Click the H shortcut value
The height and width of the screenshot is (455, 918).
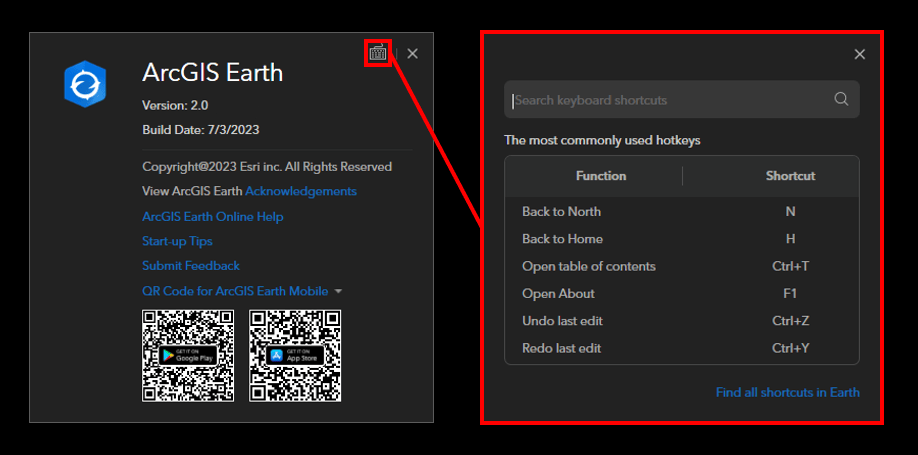[x=790, y=239]
